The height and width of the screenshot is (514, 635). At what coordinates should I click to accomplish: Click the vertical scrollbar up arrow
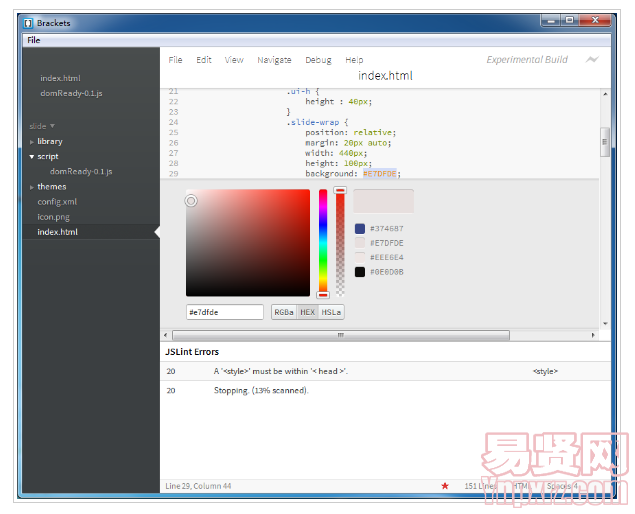pyautogui.click(x=605, y=94)
